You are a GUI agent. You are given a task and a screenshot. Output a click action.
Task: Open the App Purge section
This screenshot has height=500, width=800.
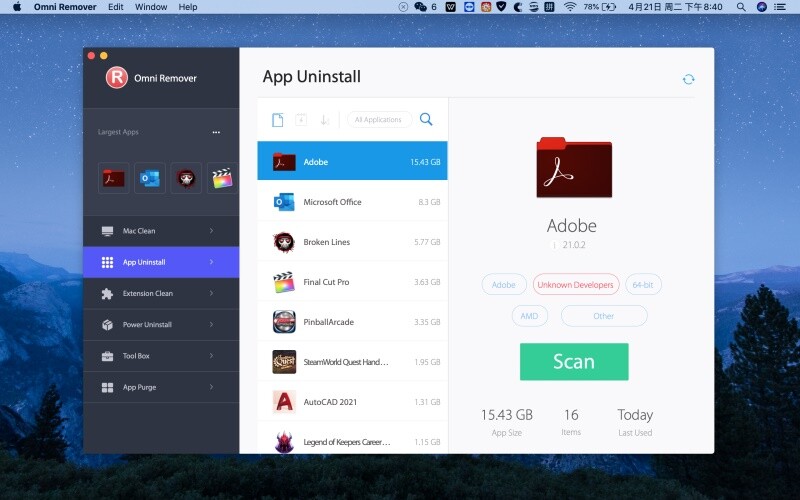coord(161,387)
